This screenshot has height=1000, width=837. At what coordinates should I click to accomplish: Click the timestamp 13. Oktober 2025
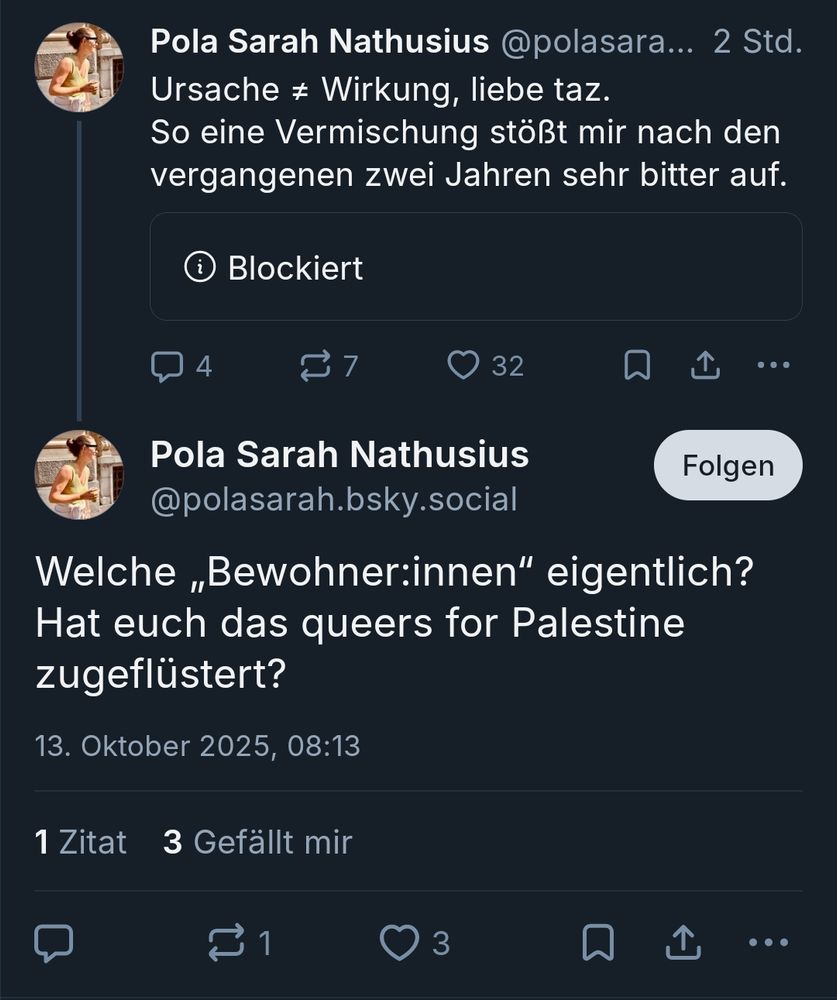pyautogui.click(x=199, y=744)
